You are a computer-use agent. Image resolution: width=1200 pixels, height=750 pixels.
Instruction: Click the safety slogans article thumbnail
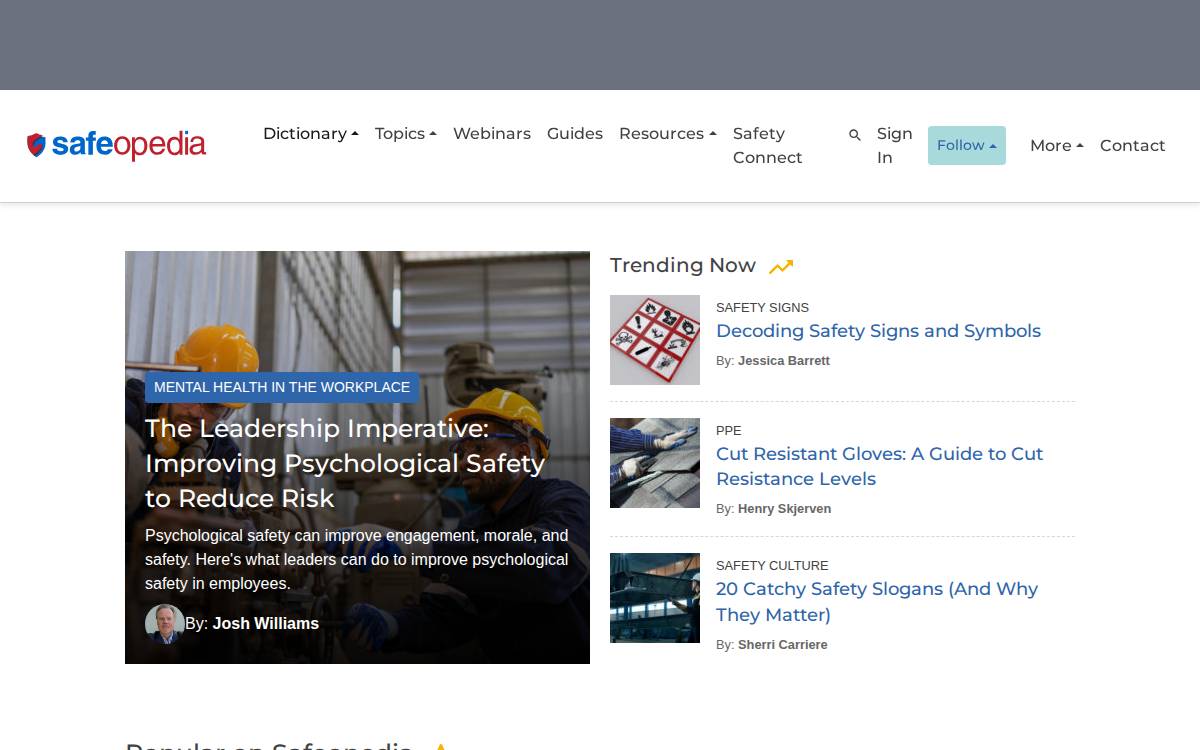pyautogui.click(x=655, y=598)
